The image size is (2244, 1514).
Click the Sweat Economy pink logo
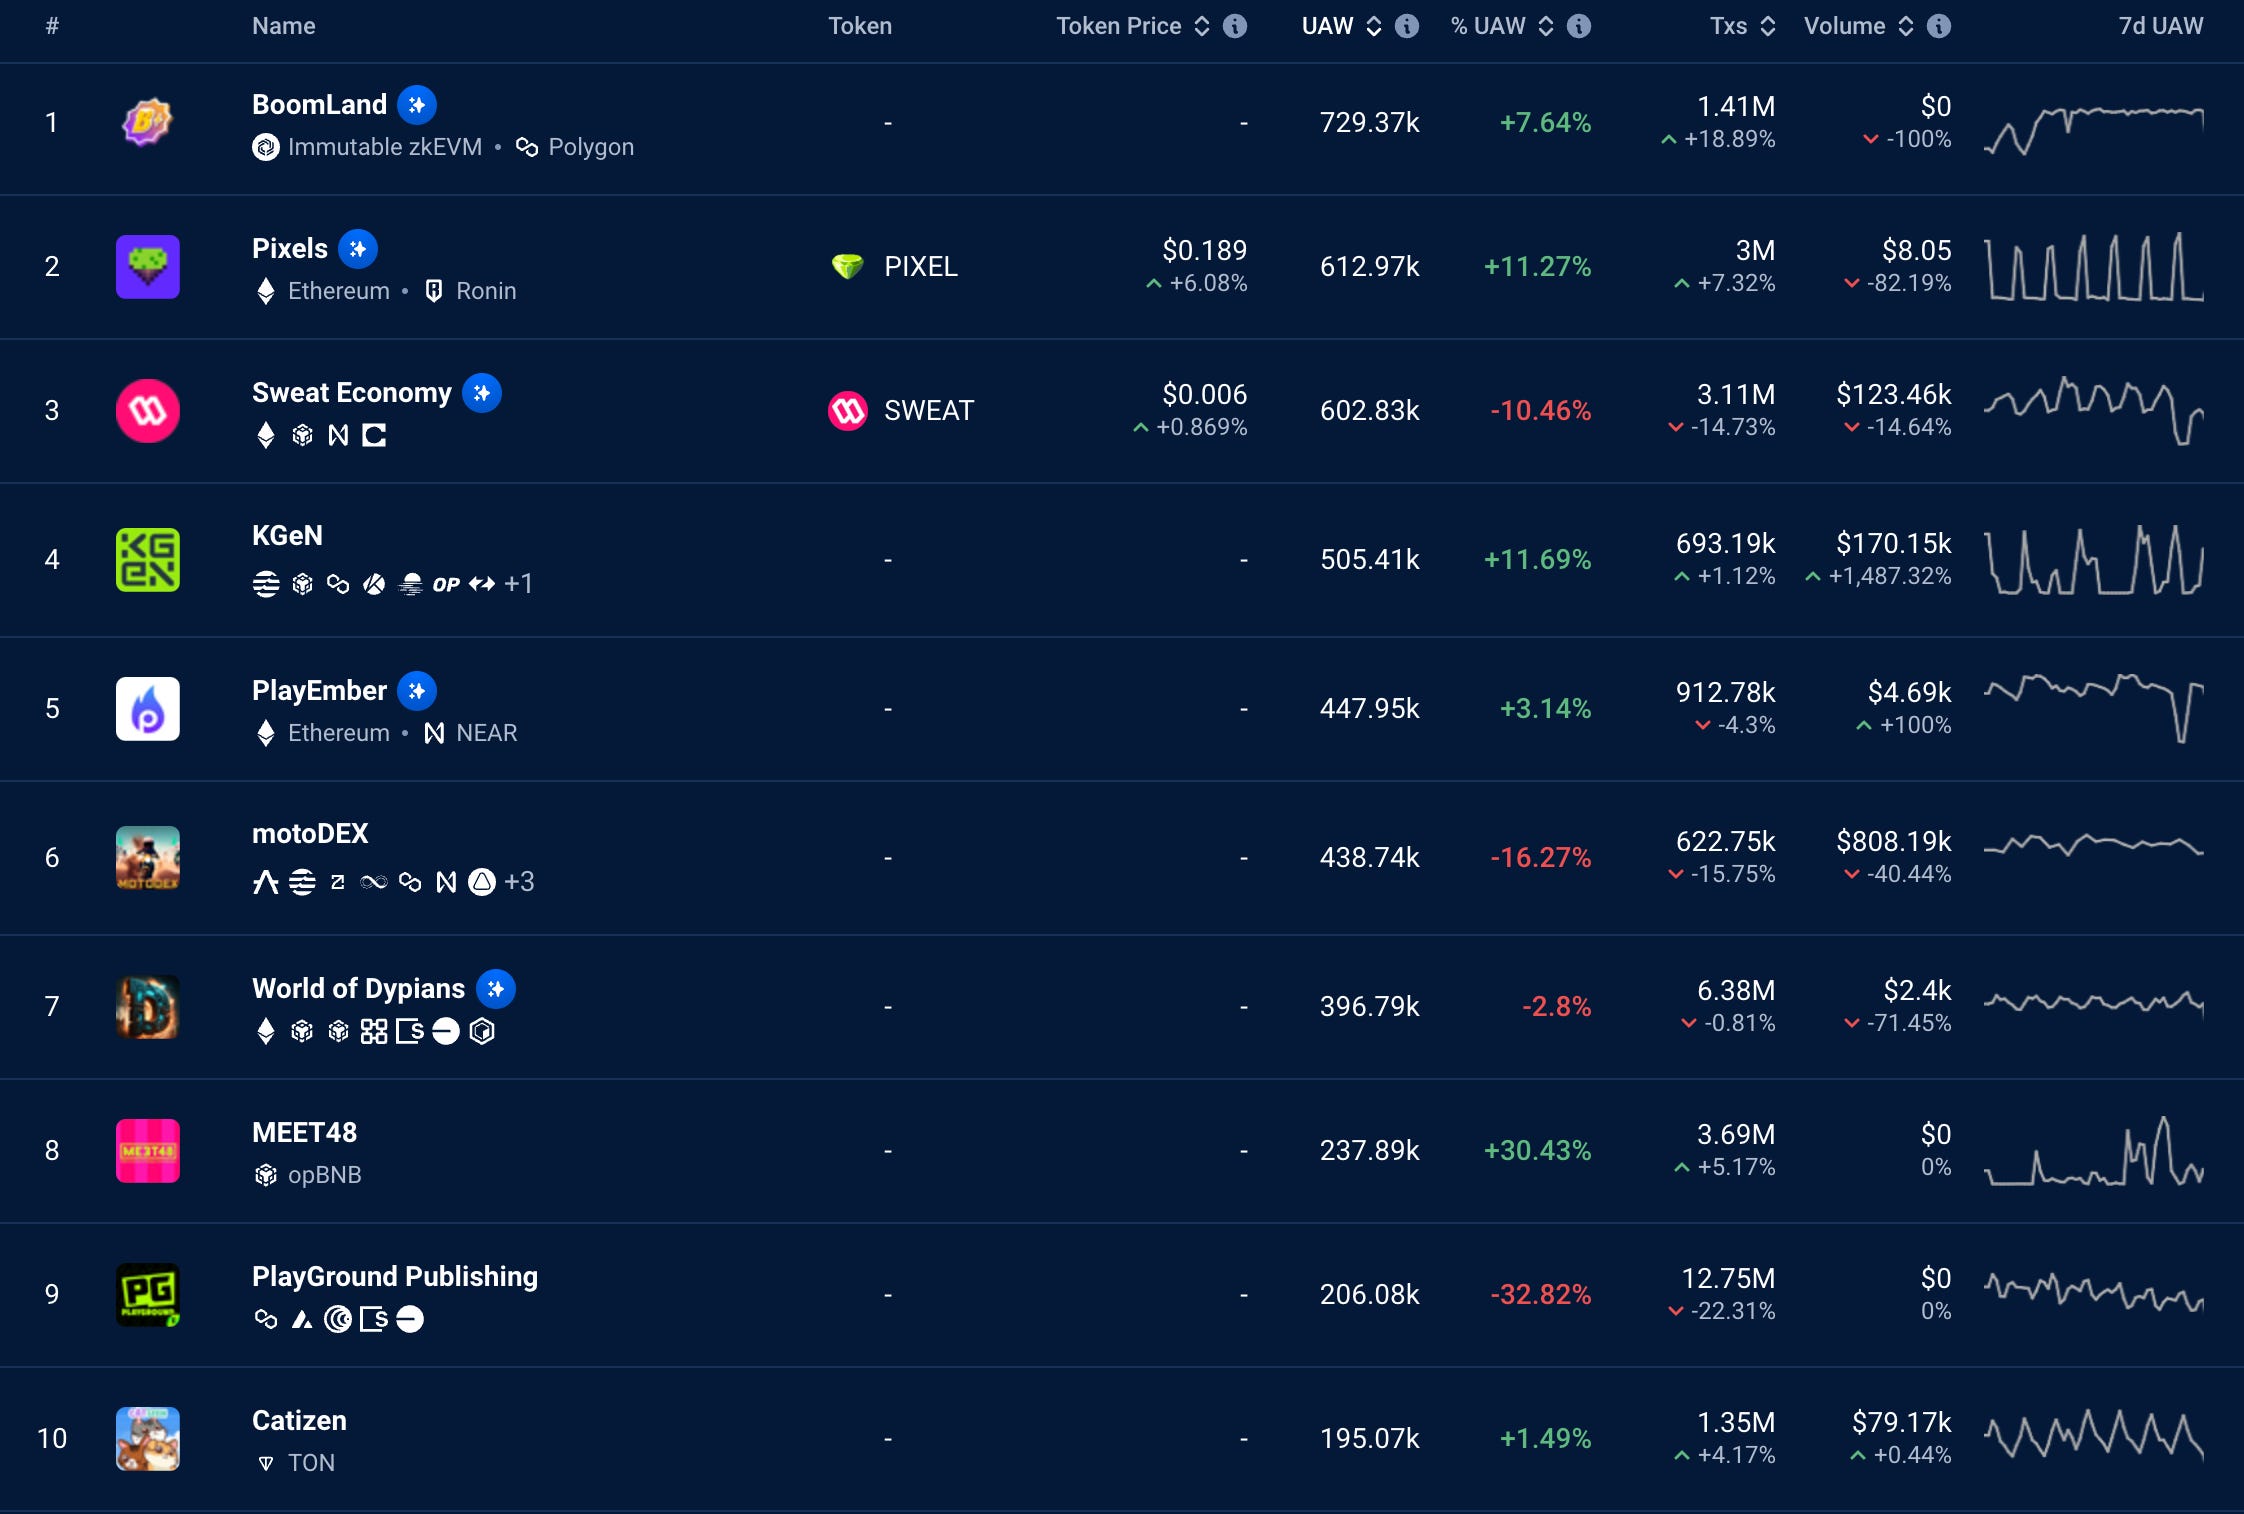(147, 411)
